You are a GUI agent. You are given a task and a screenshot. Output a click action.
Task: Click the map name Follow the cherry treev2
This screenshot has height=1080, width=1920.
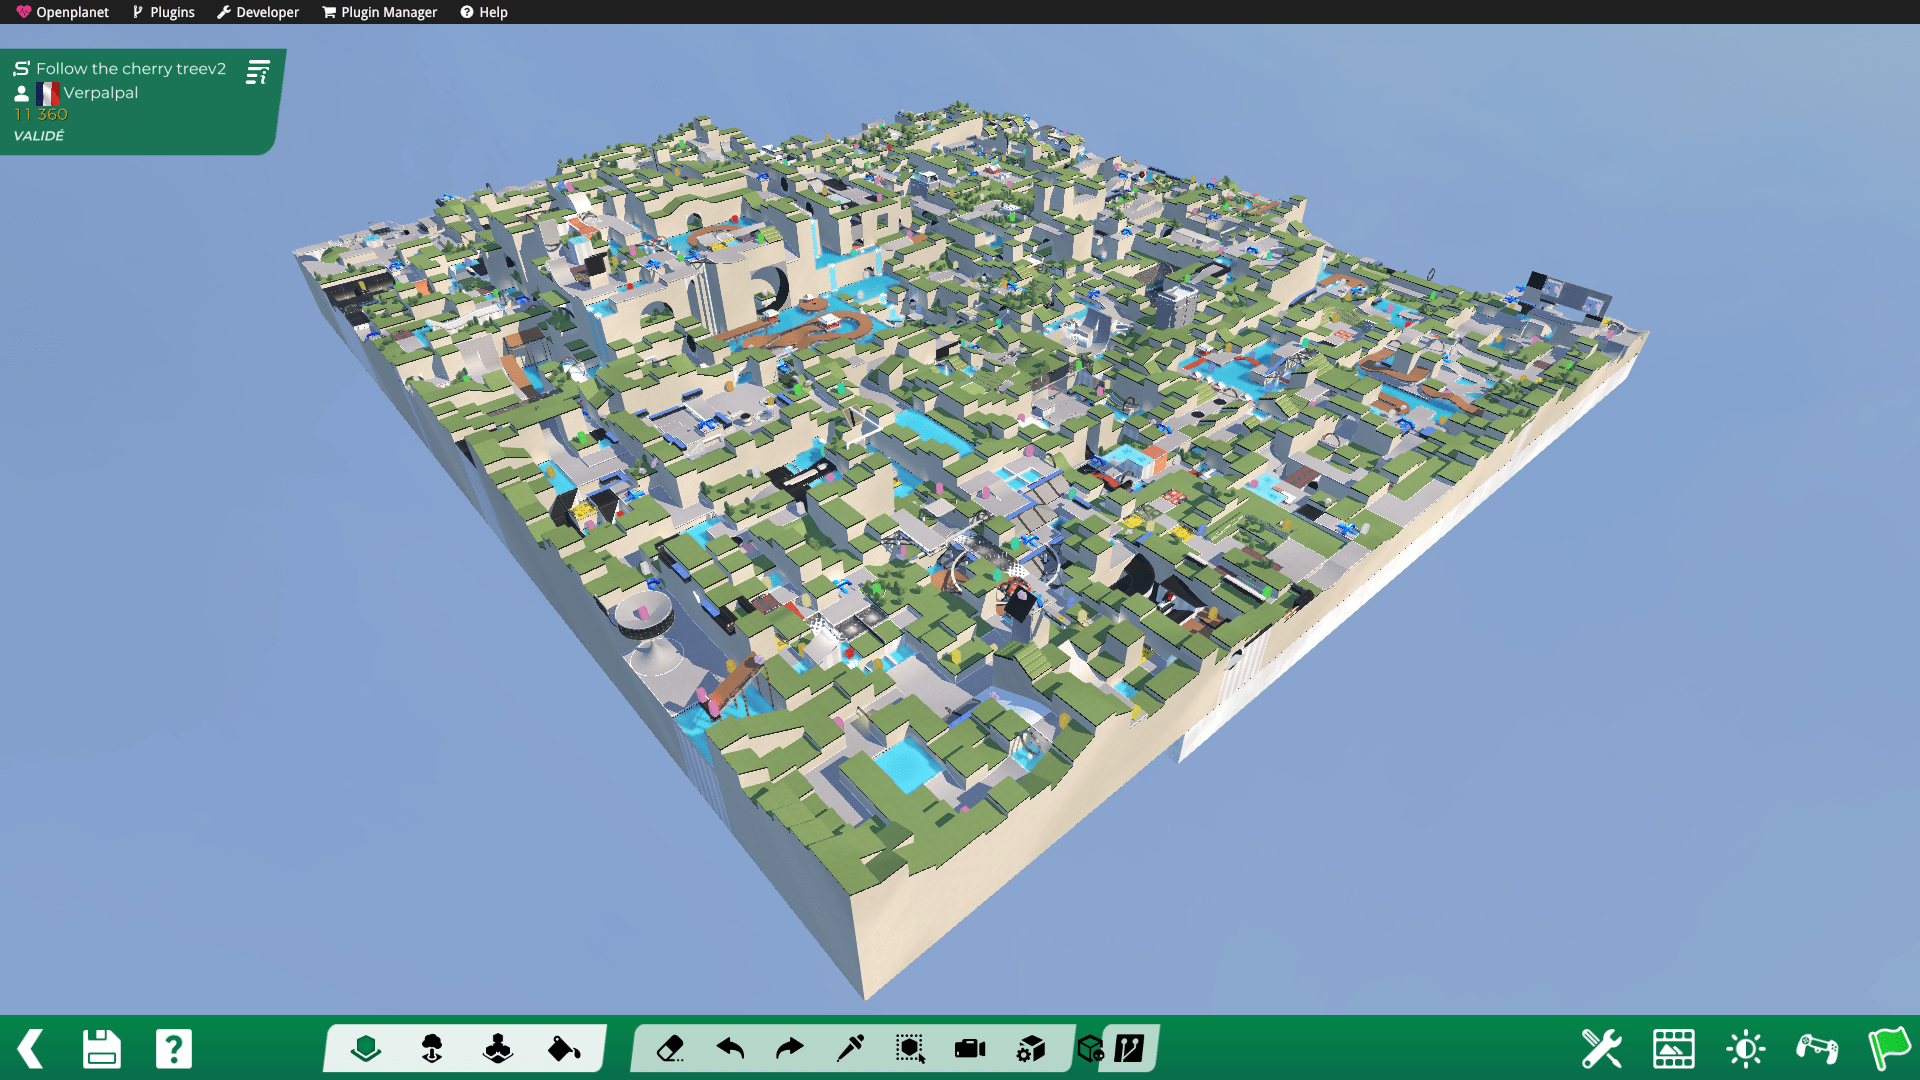point(131,69)
